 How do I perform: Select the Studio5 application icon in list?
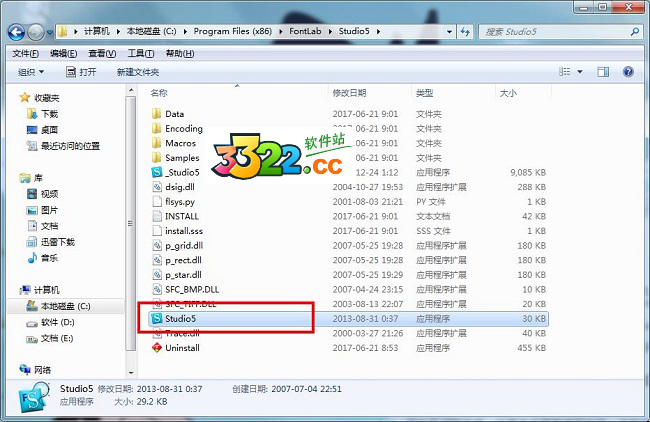[157, 318]
